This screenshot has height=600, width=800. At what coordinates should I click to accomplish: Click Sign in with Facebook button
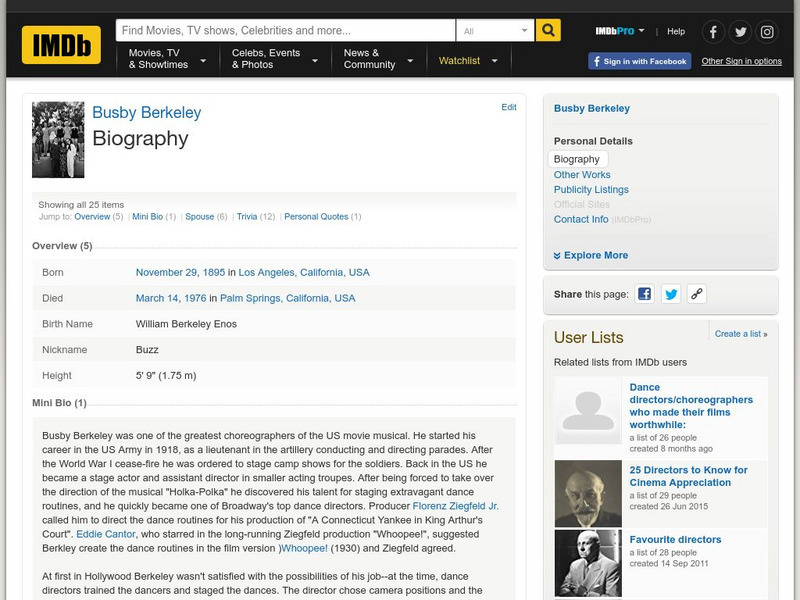[x=640, y=61]
